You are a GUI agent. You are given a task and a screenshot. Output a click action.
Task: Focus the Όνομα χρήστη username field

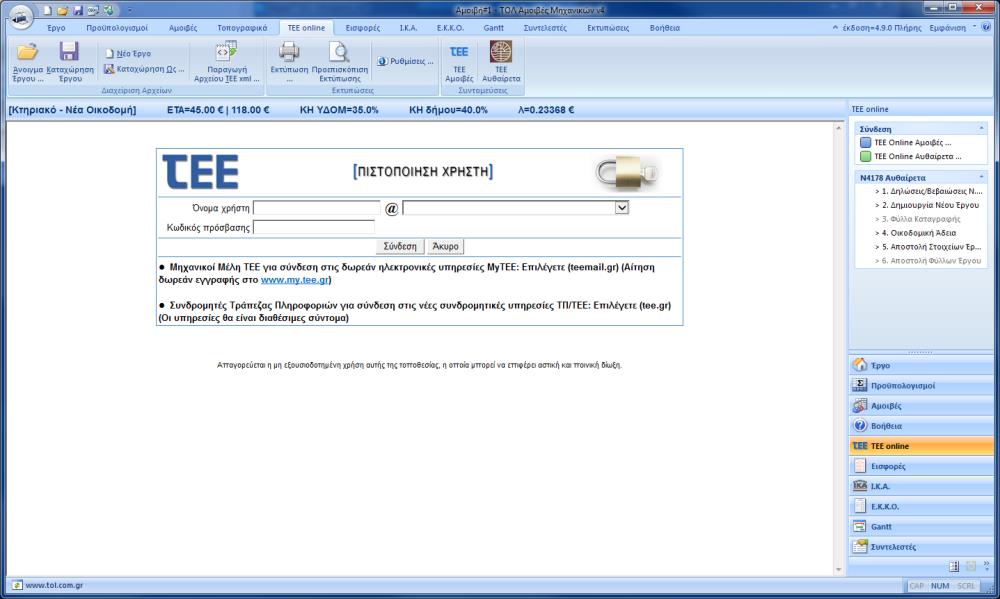click(x=316, y=208)
